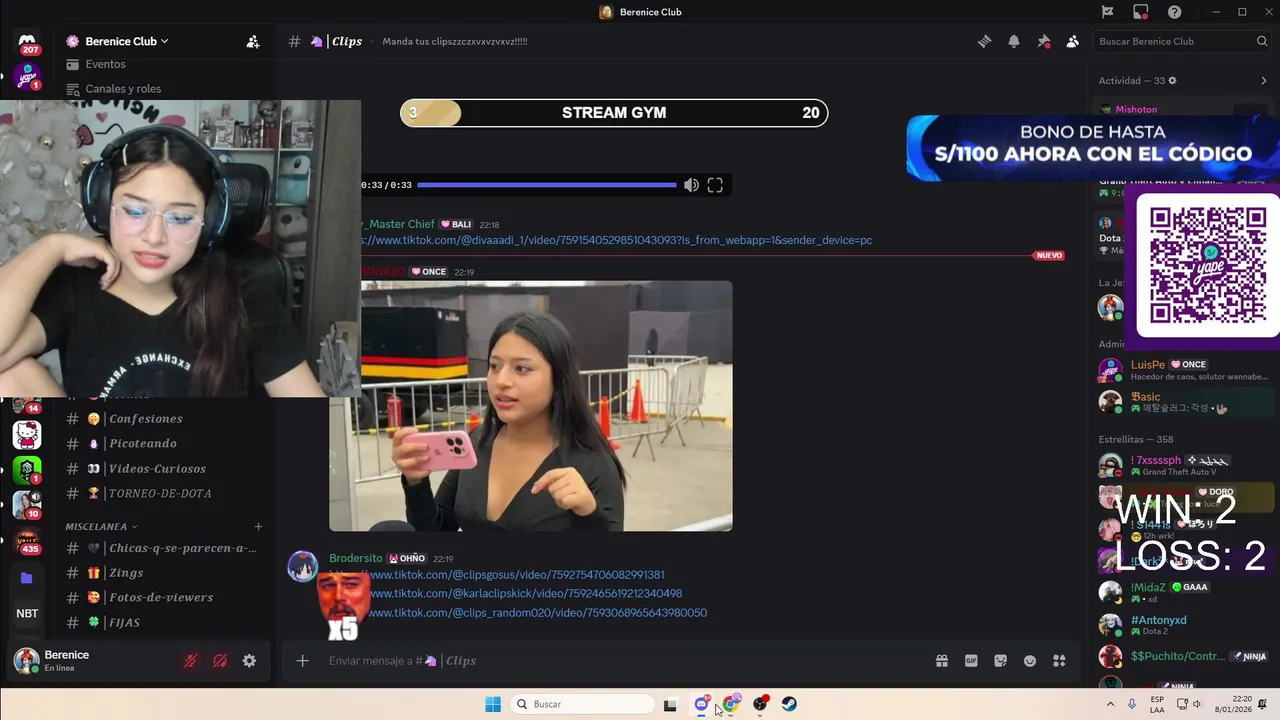This screenshot has height=720, width=1280.
Task: Open the green server with badge 1
Action: pos(27,470)
